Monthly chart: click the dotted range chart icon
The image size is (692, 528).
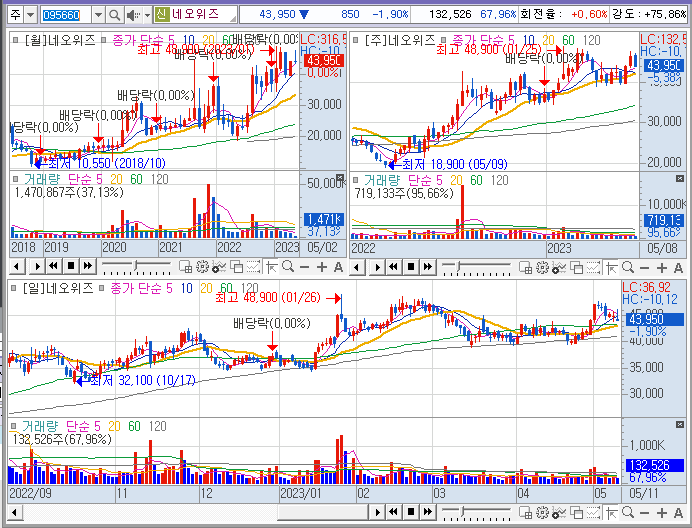point(253,267)
